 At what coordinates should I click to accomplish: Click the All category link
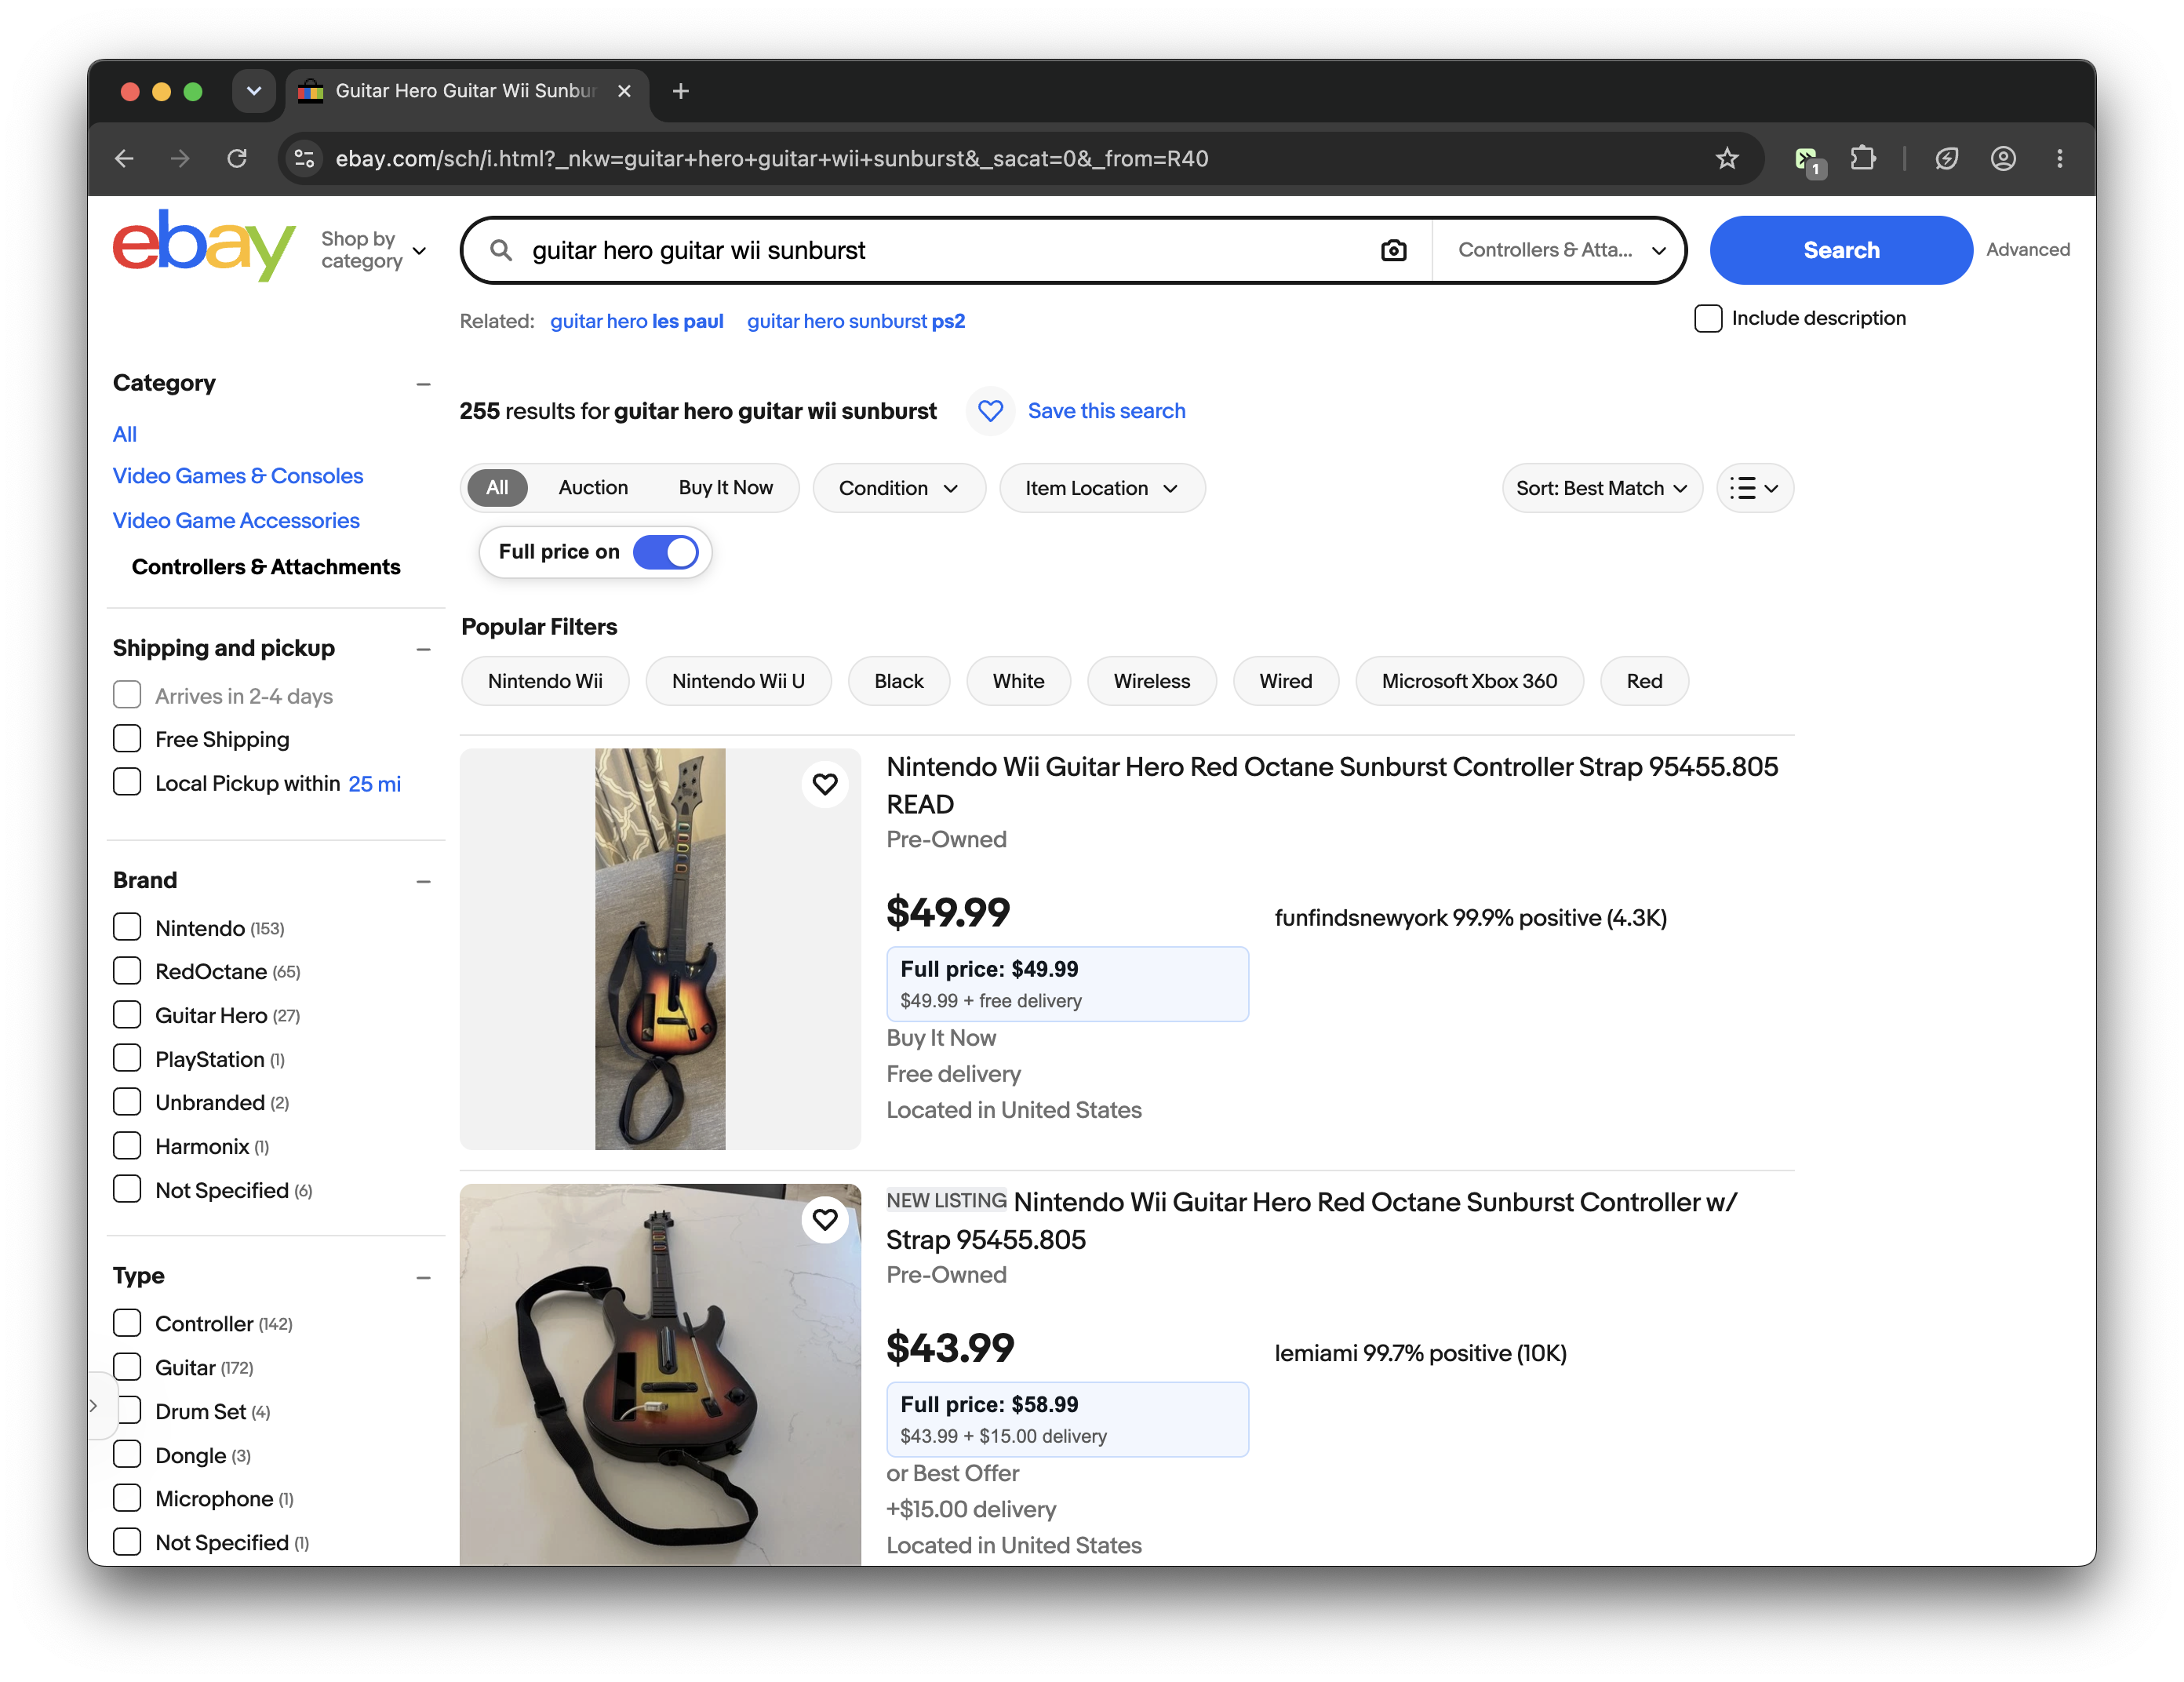tap(125, 434)
